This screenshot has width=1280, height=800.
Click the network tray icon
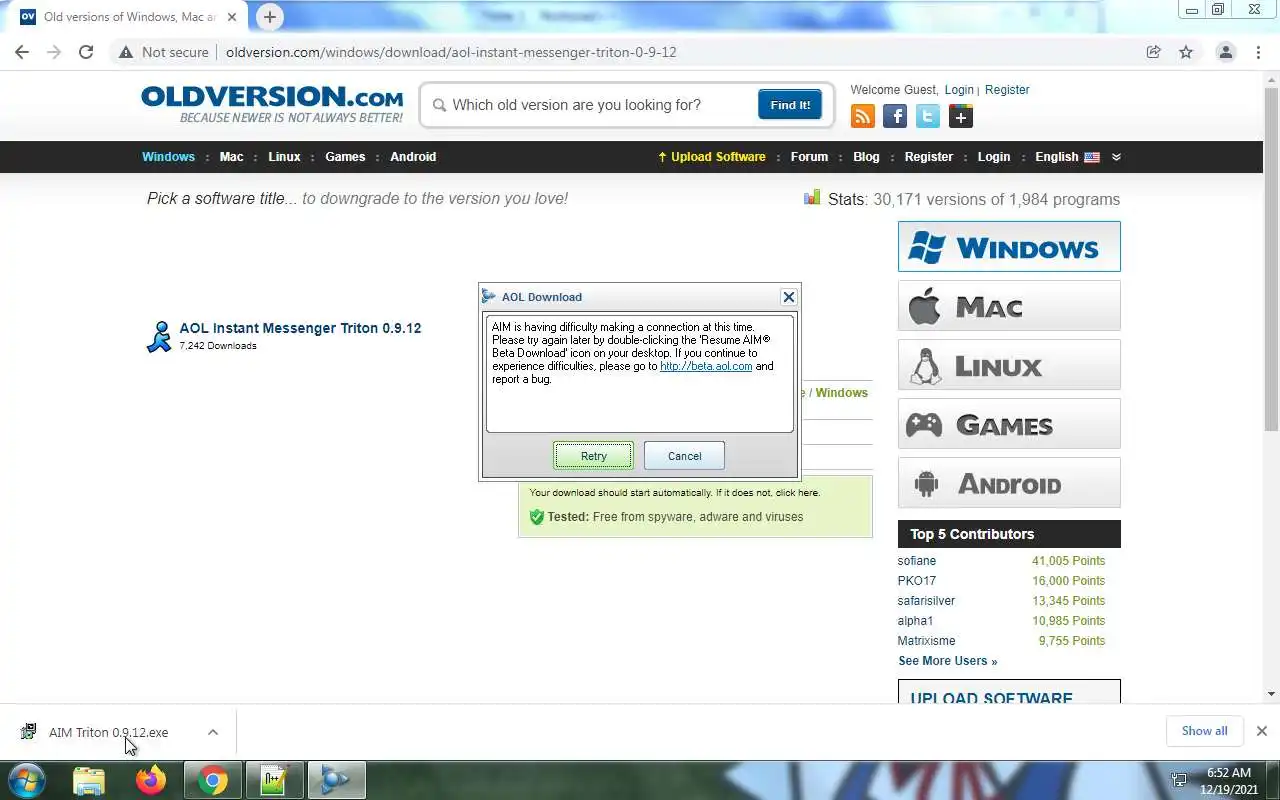tap(1180, 780)
